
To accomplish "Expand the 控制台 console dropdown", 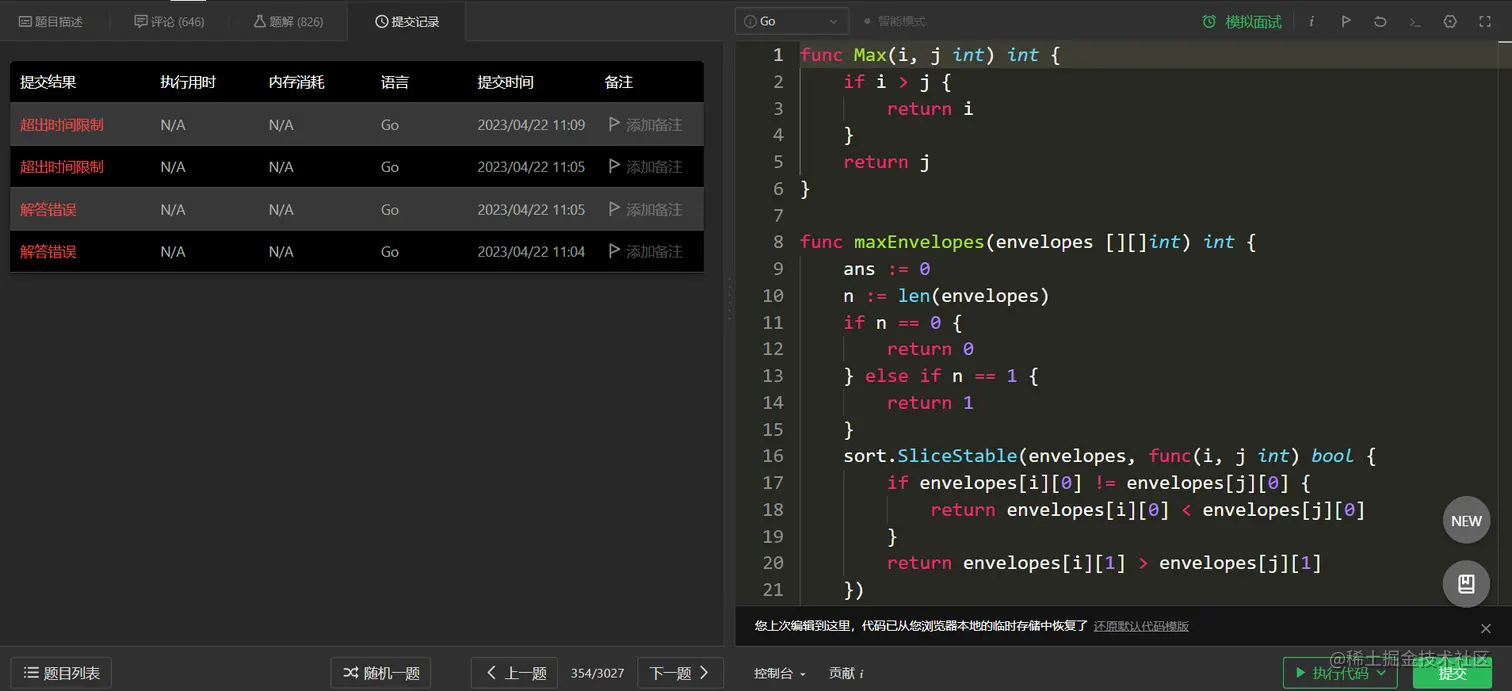I will pos(779,673).
